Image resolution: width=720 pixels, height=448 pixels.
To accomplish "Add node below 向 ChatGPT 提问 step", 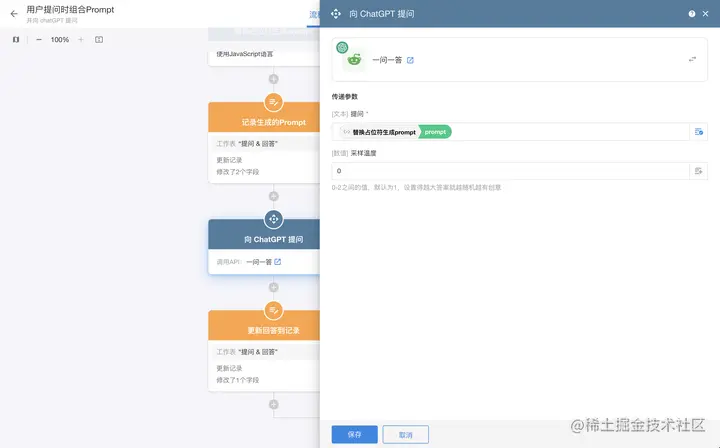I will point(274,287).
